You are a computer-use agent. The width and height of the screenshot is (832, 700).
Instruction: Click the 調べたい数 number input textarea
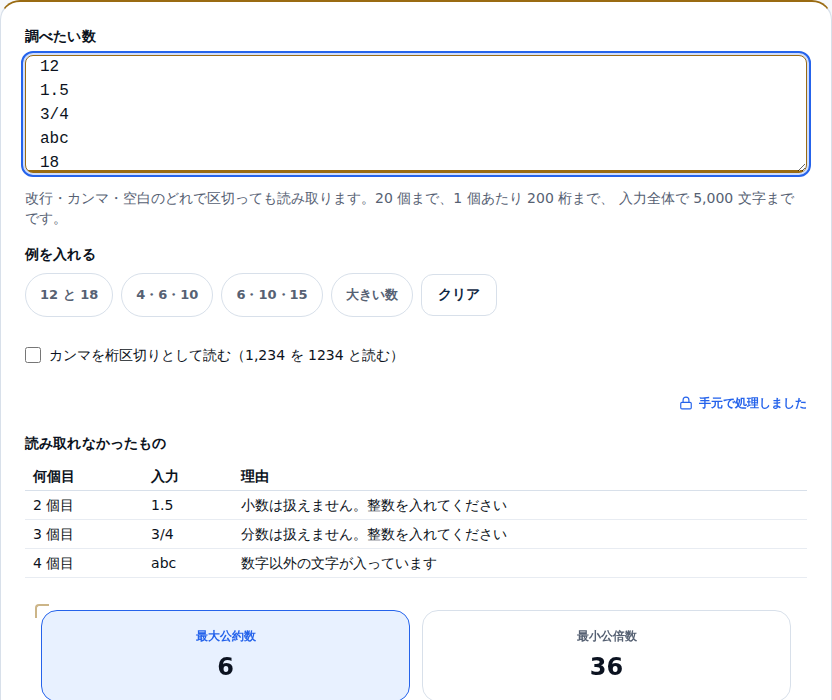416,114
